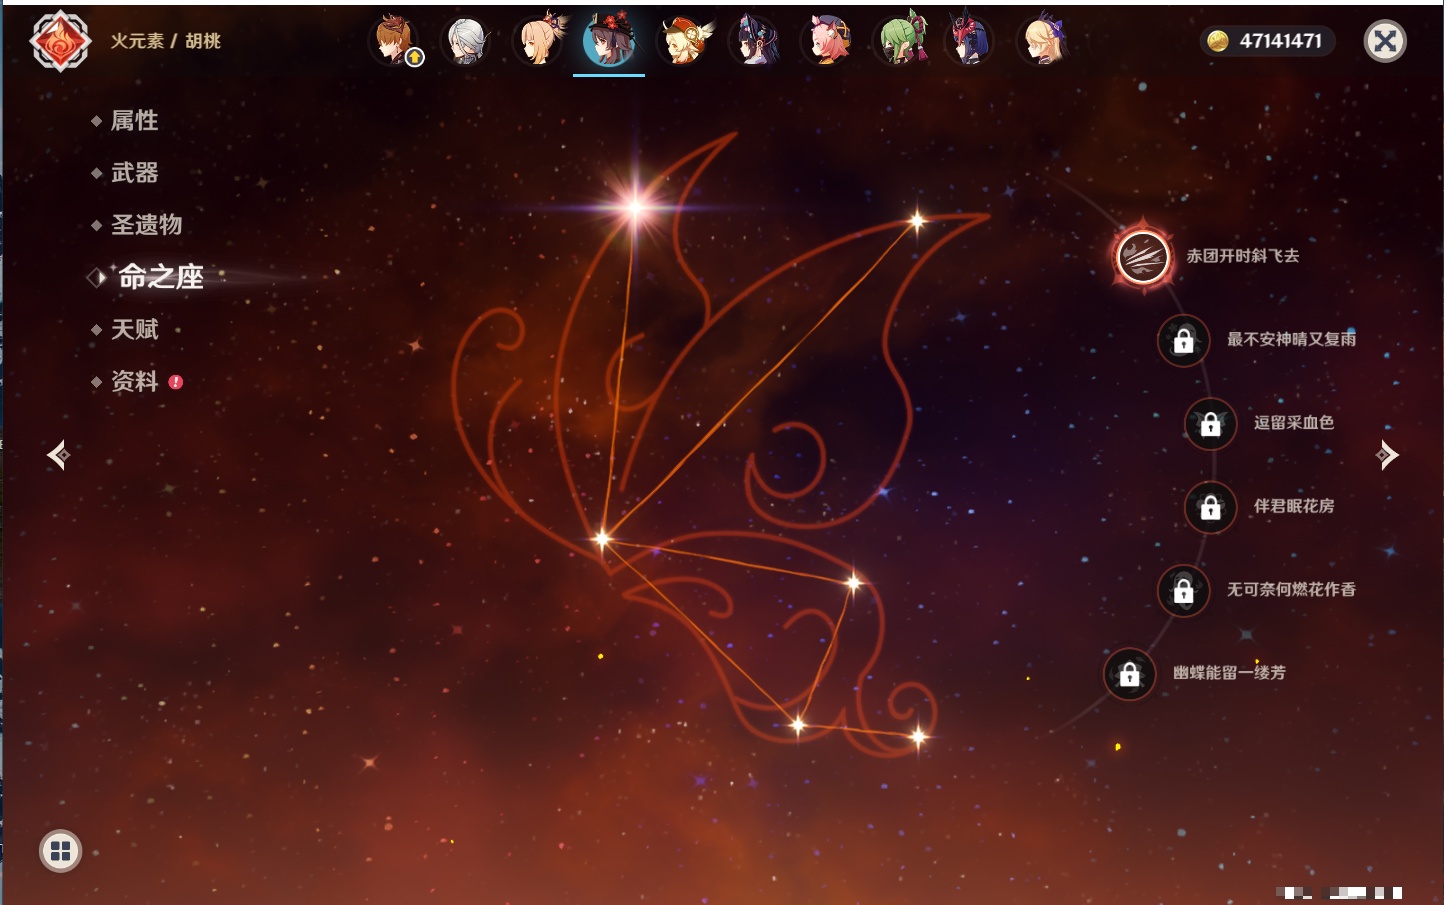Image resolution: width=1444 pixels, height=905 pixels.
Task: Select the dark-haired Yun Jin avatar
Action: pos(755,41)
